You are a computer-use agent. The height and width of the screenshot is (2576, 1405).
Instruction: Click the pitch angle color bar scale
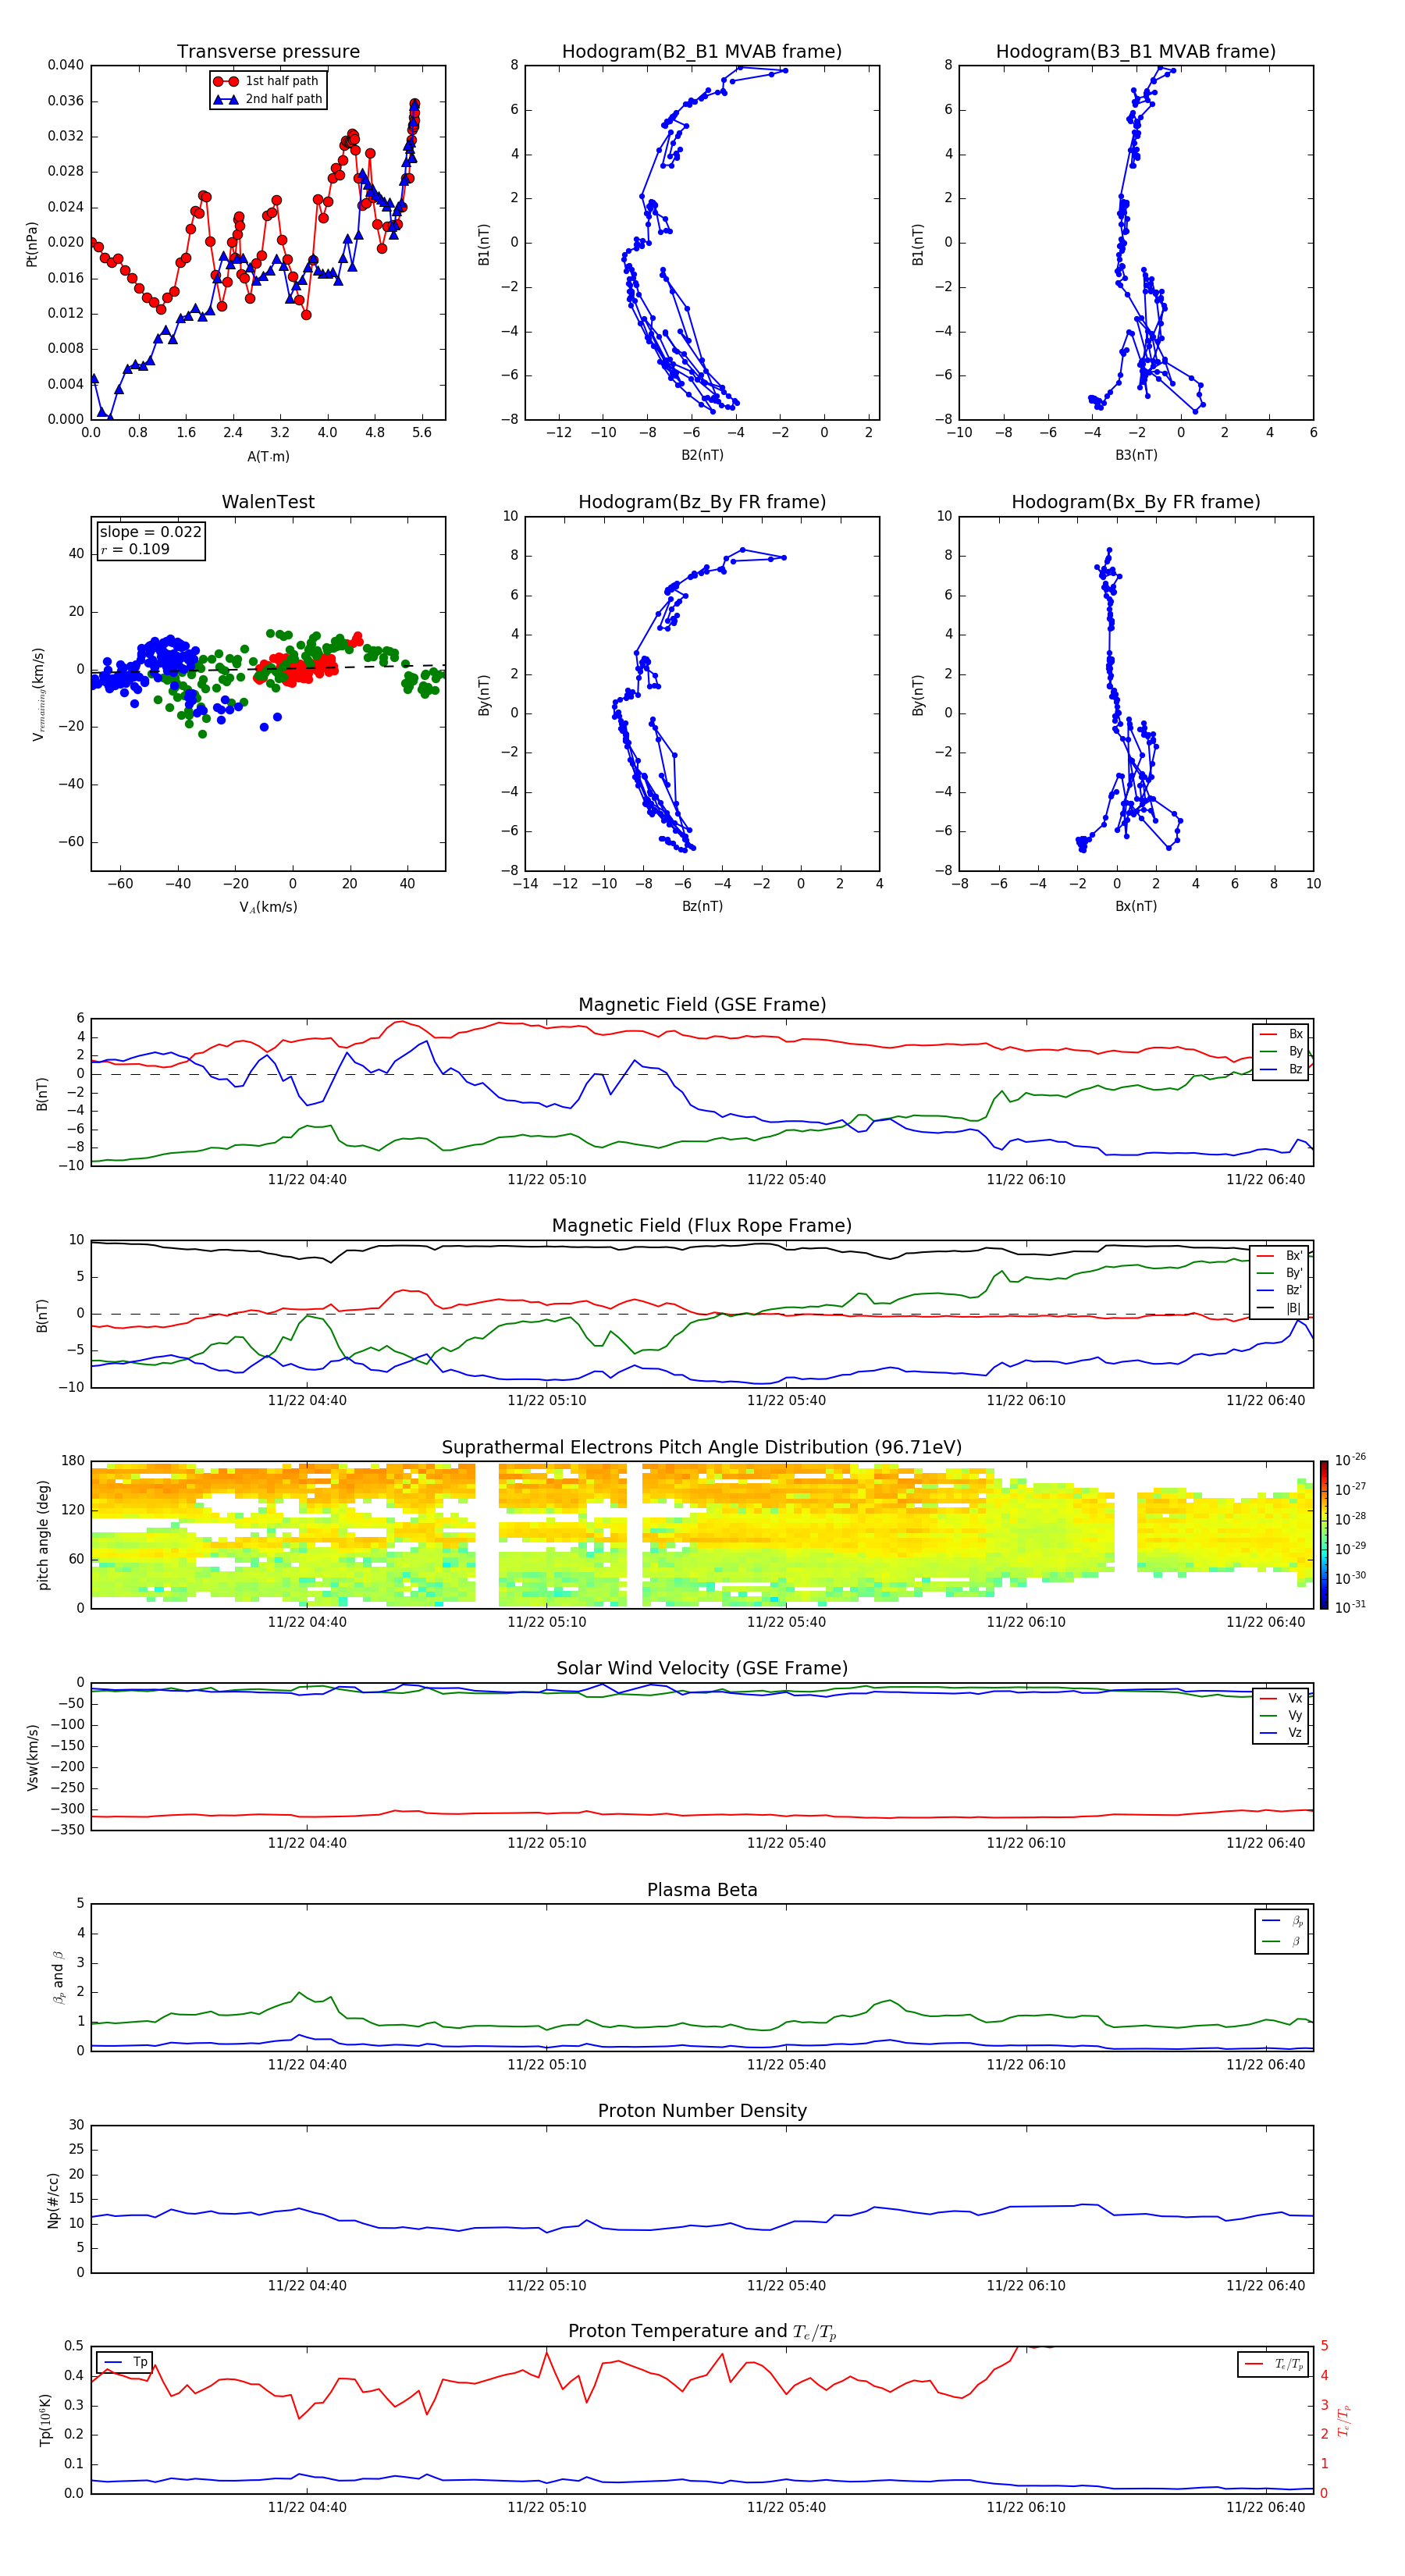(1324, 1535)
